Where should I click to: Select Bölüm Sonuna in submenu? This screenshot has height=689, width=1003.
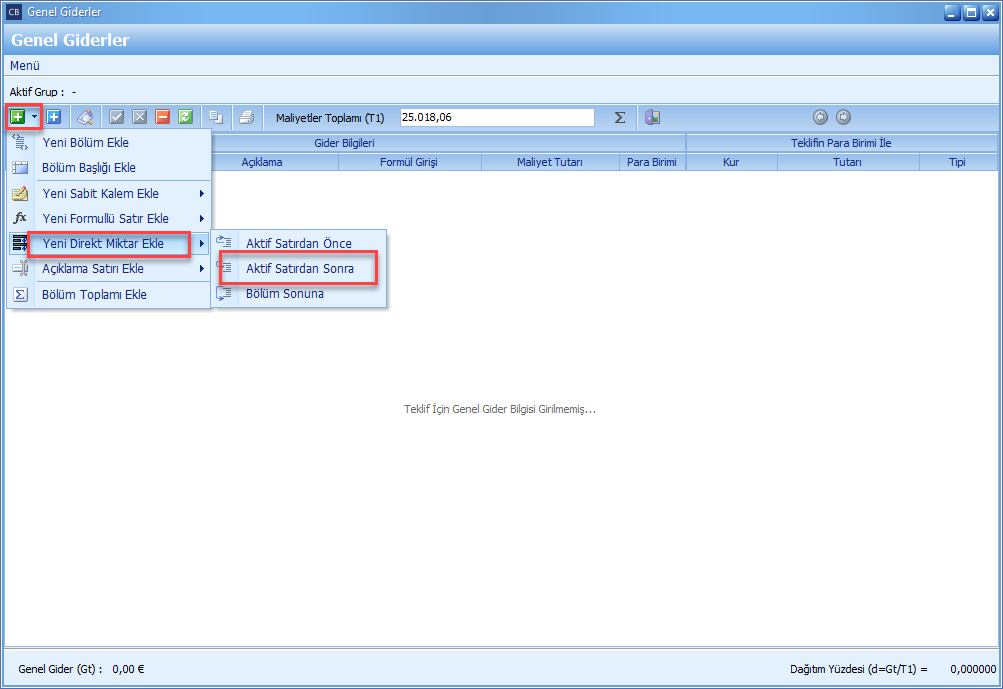pos(284,294)
